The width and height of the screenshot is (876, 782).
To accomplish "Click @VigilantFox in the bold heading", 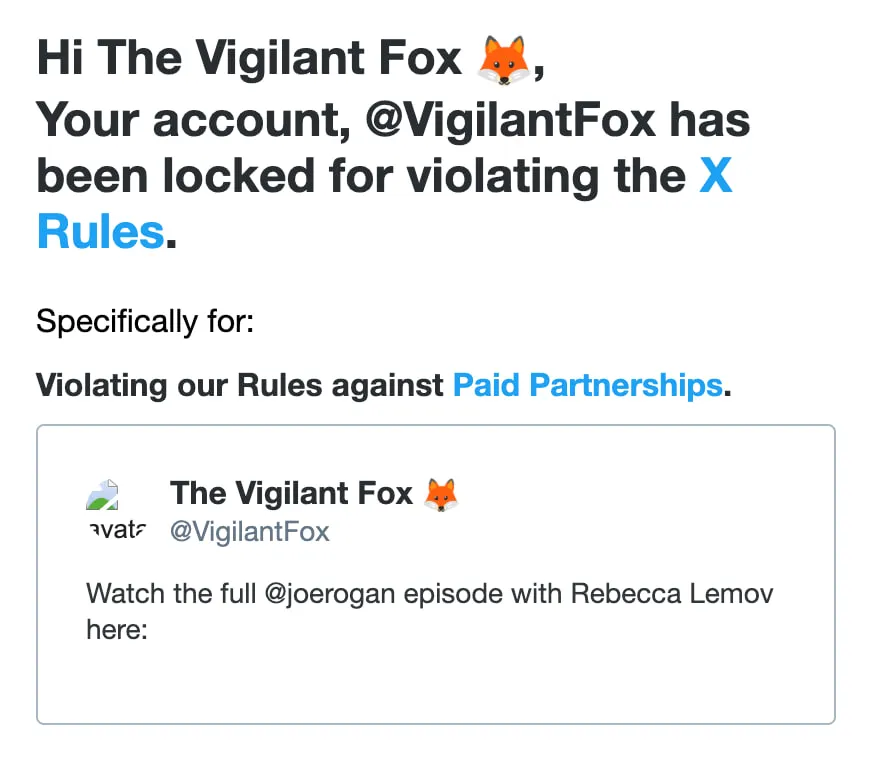I will click(511, 120).
